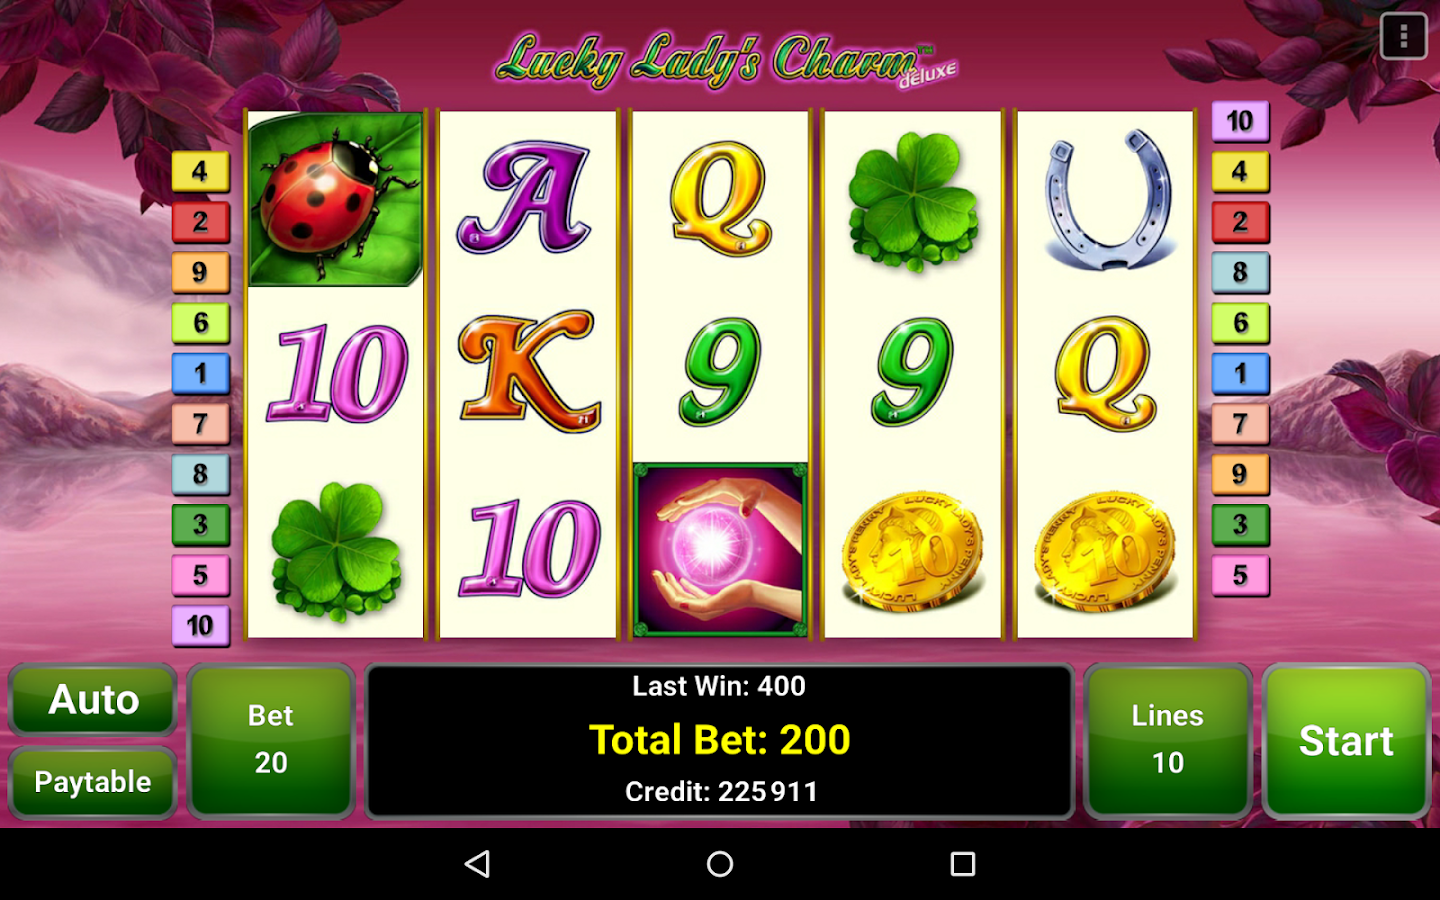Tap Android home circle button
This screenshot has width=1440, height=900.
[720, 864]
